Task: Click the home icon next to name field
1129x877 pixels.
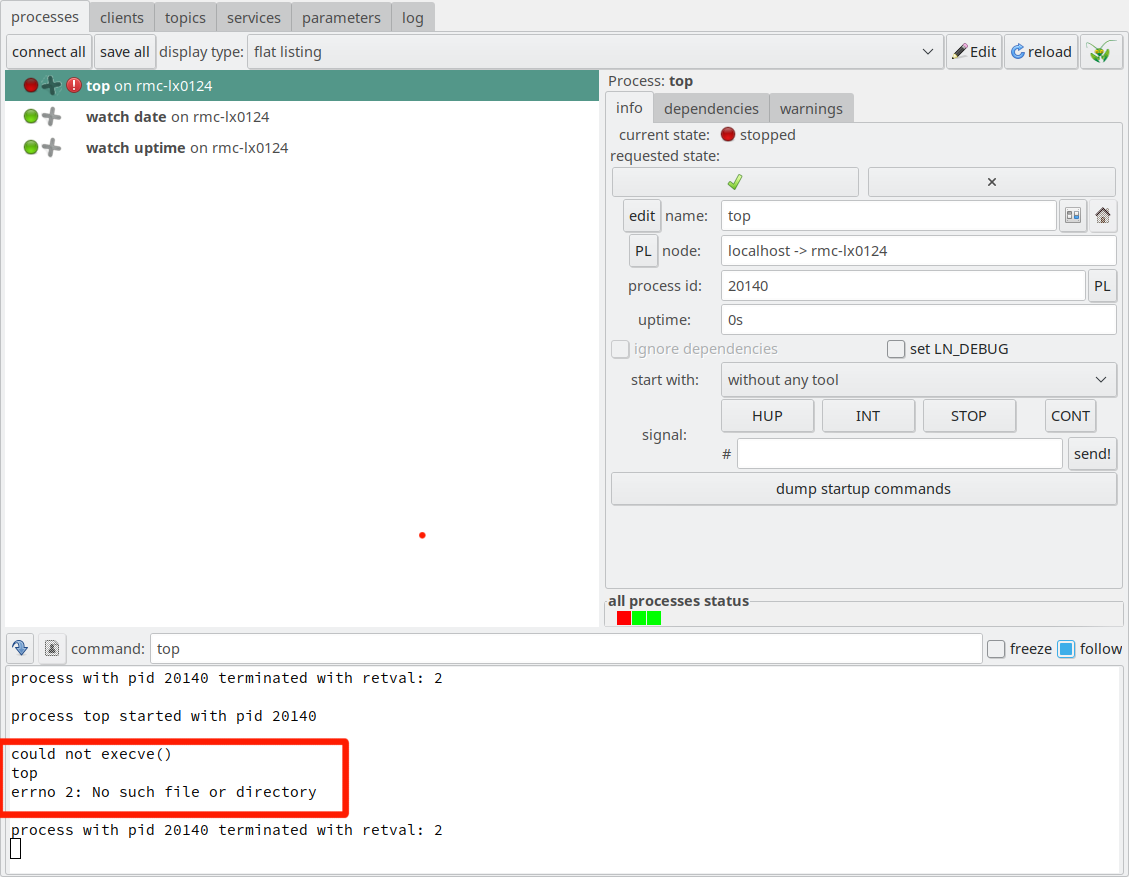Action: (x=1102, y=216)
